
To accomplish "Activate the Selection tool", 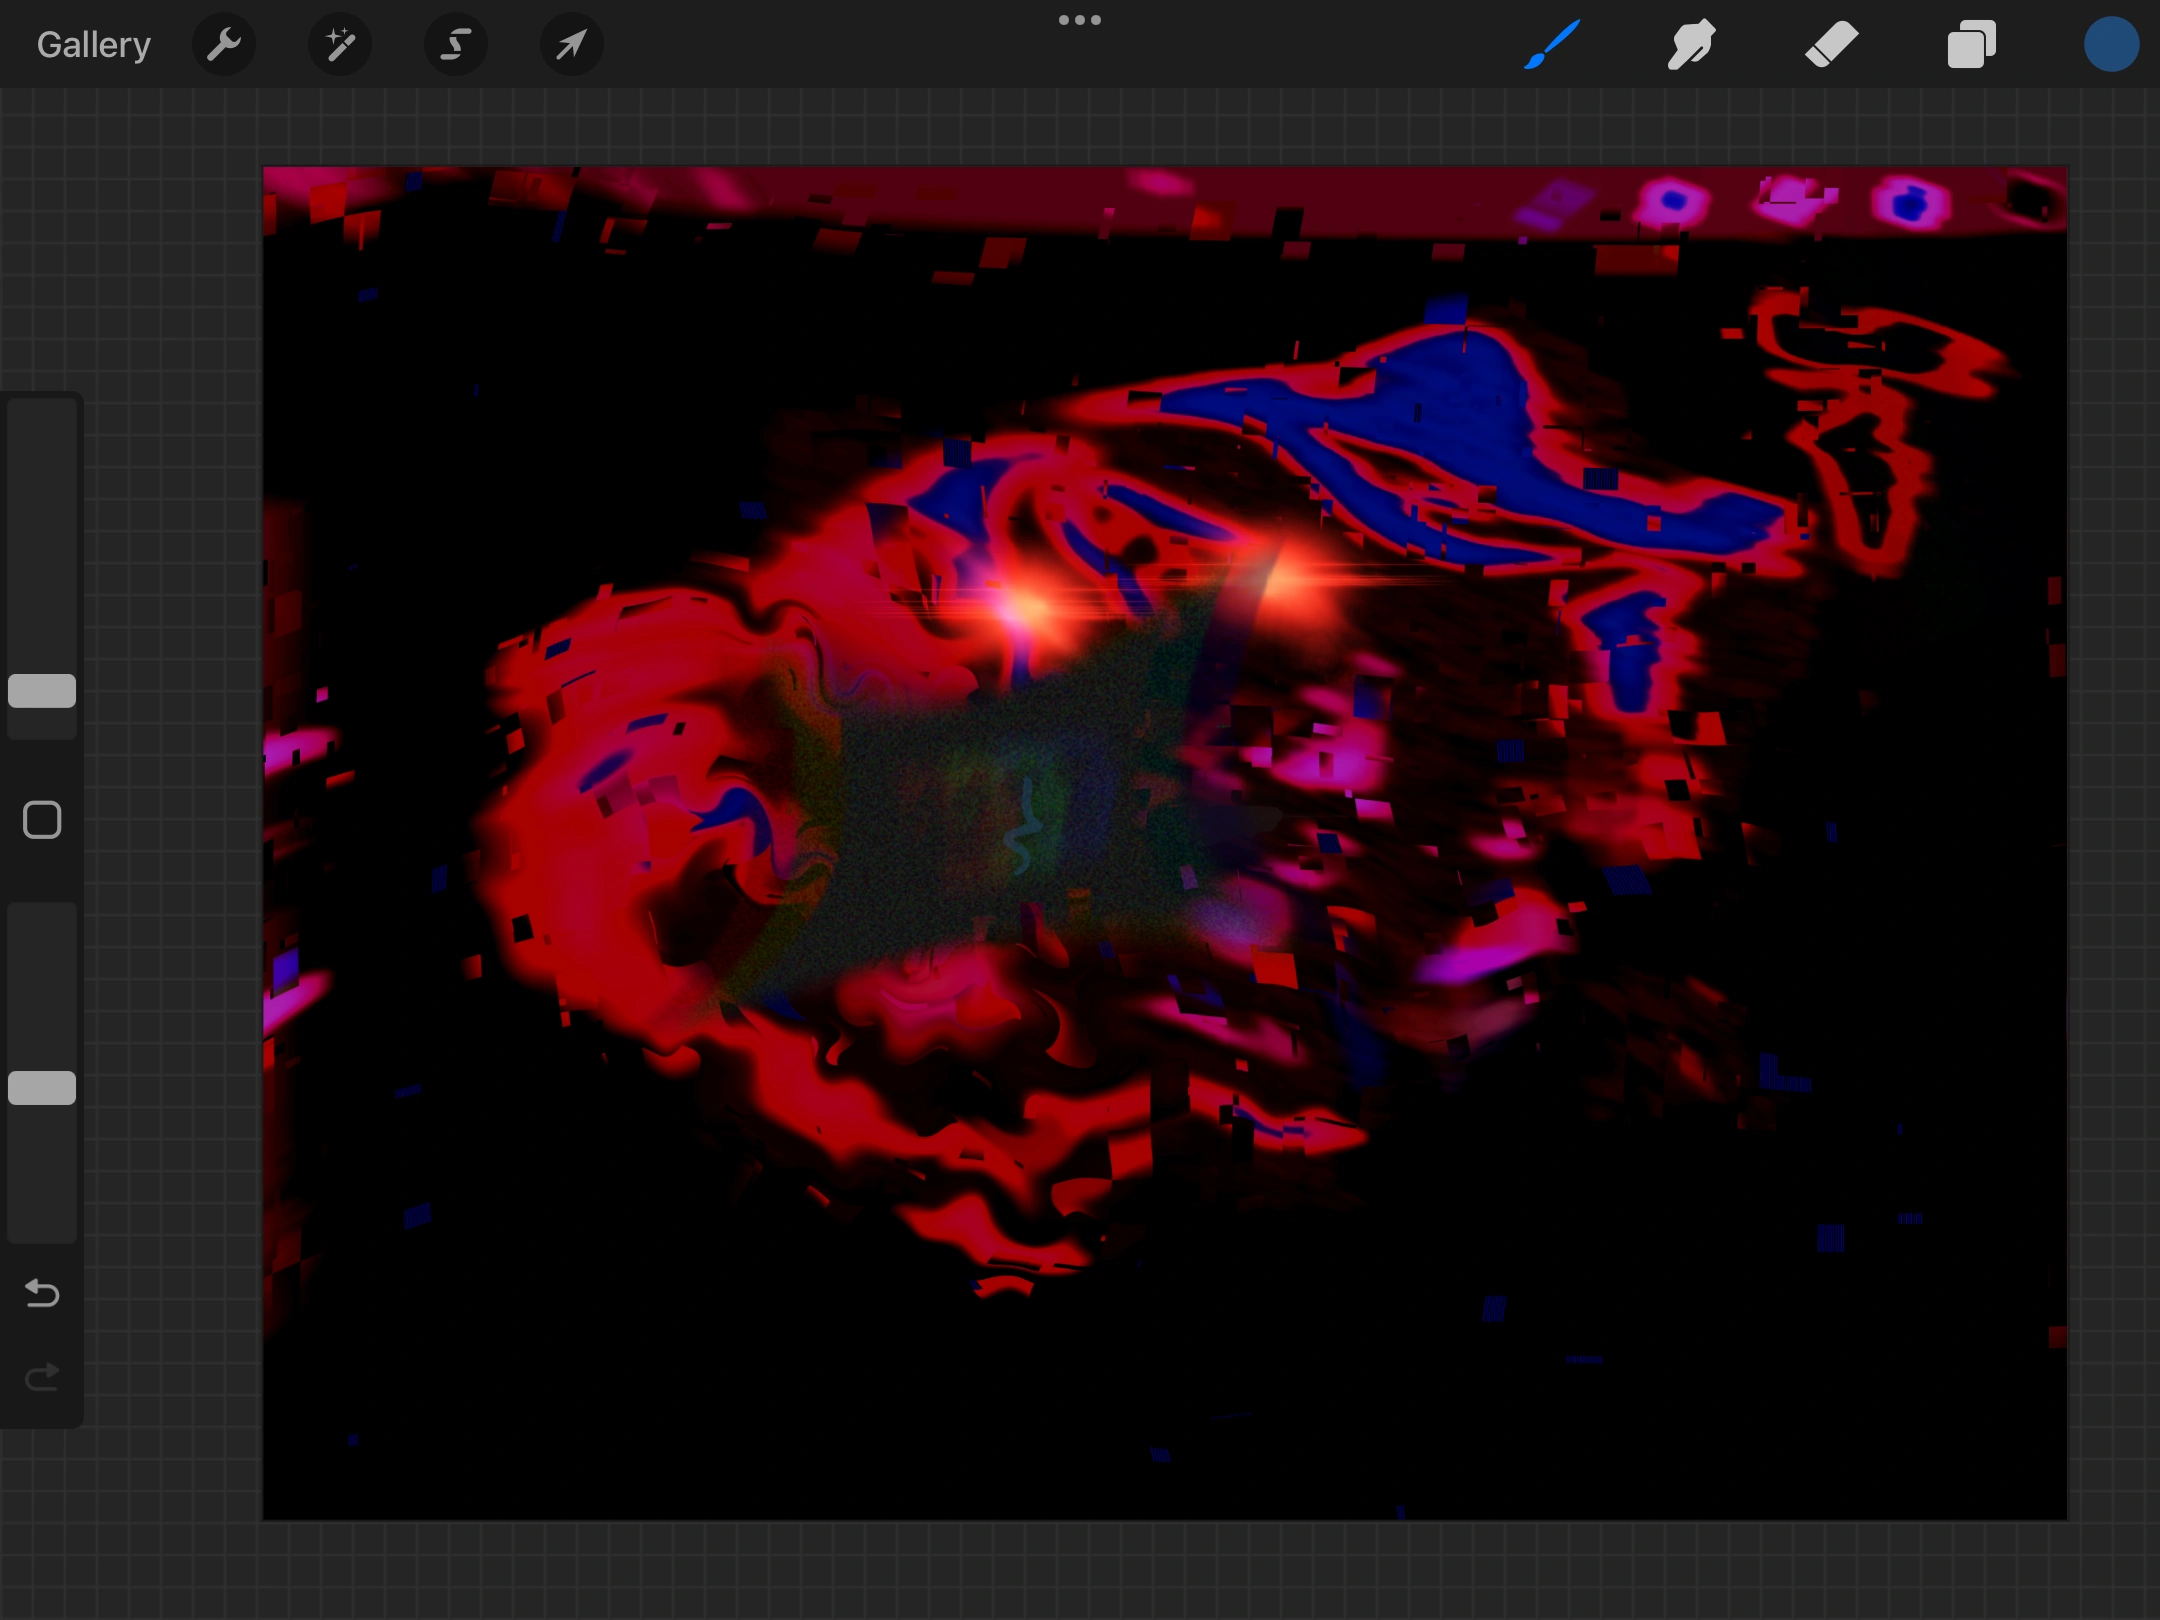I will pyautogui.click(x=456, y=45).
